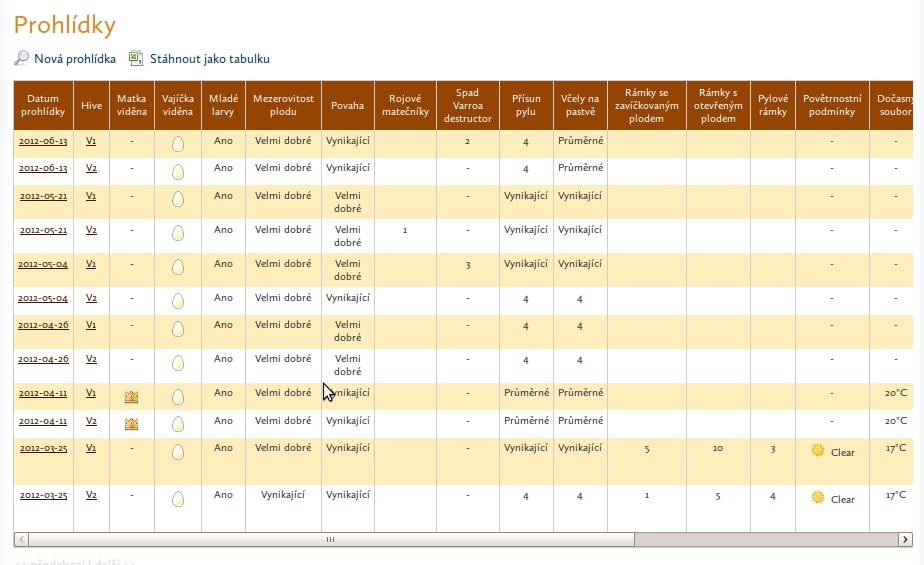
Task: Click the Prohlídky page heading
Action: 65,25
